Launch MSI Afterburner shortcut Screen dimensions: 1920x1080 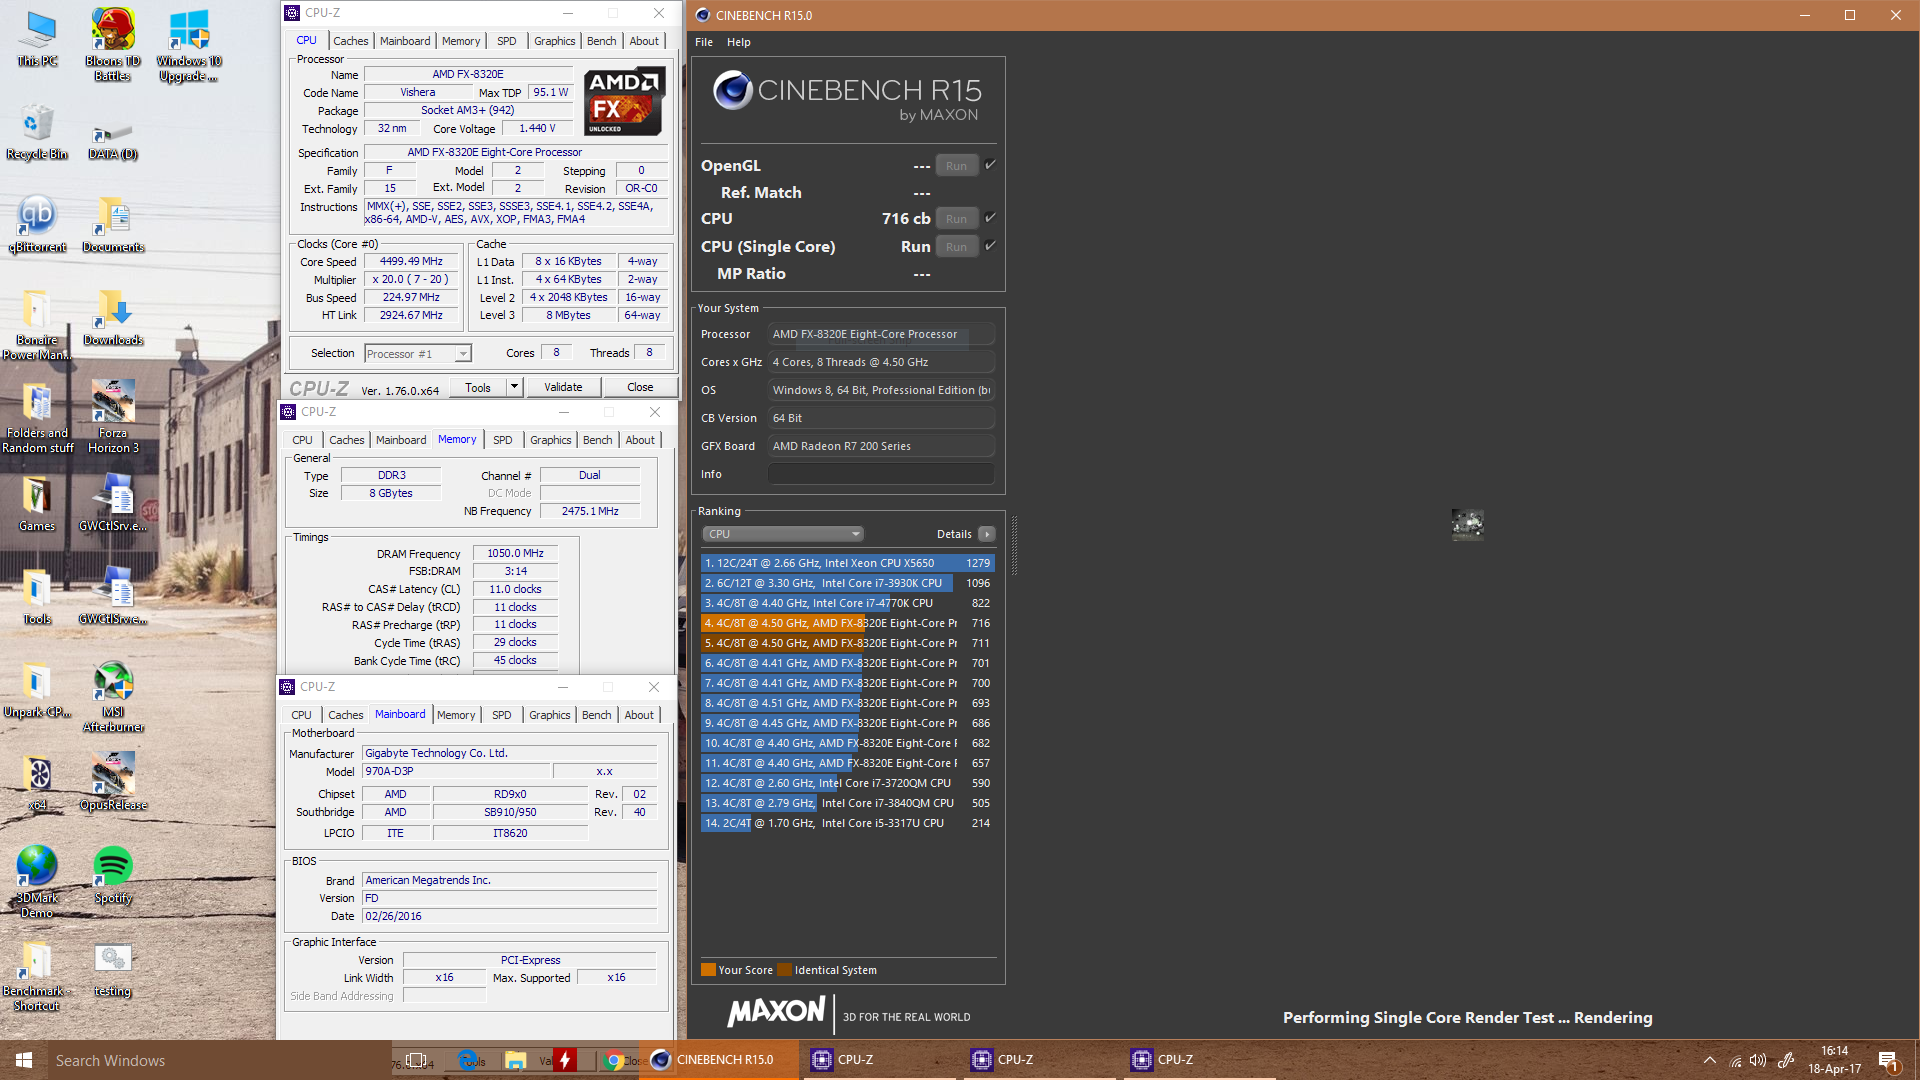tap(113, 695)
